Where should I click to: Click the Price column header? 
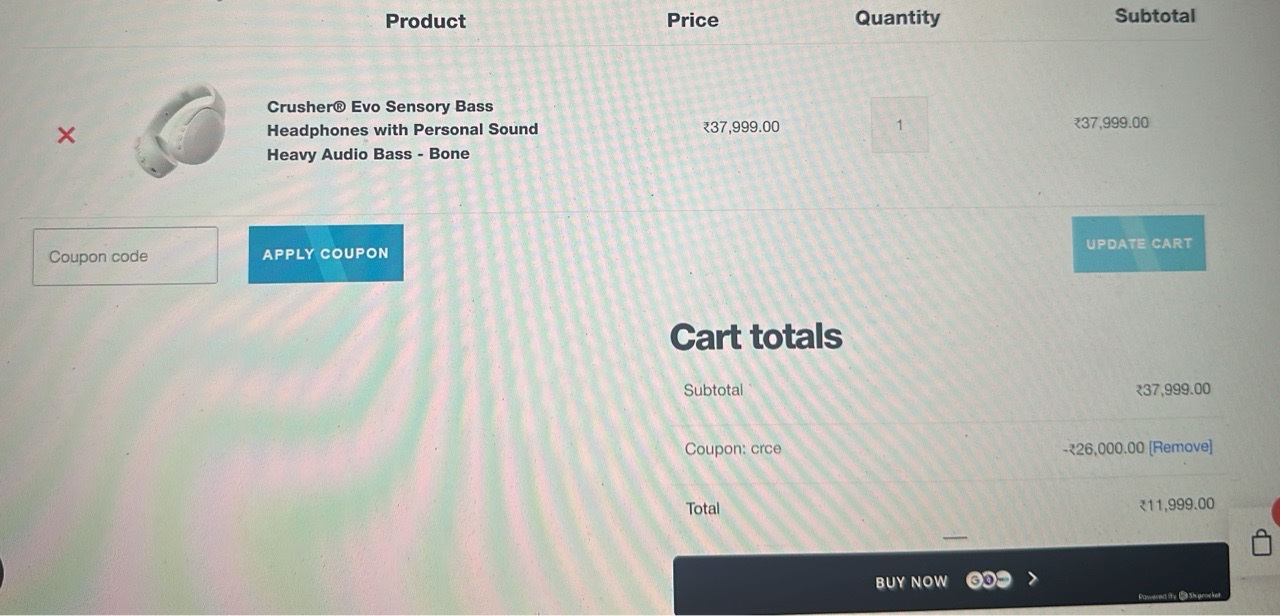[692, 20]
